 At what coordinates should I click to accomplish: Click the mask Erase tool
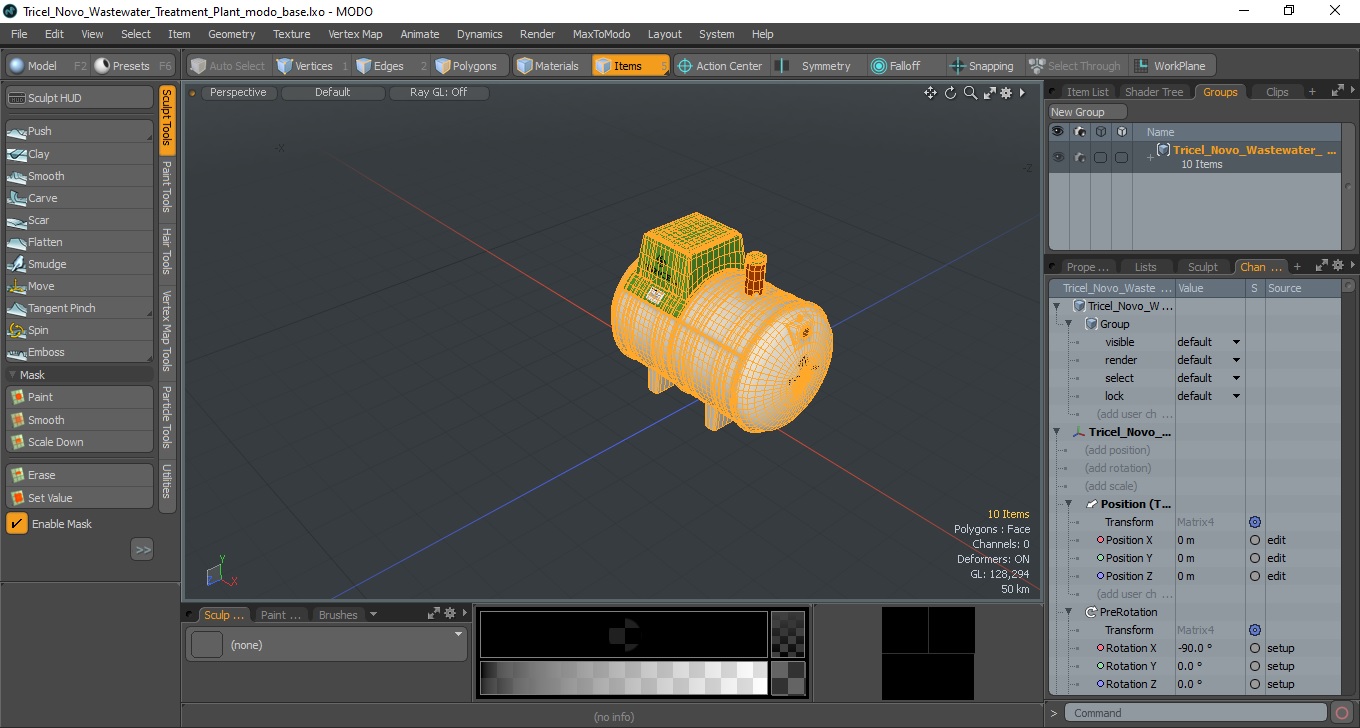click(x=79, y=475)
